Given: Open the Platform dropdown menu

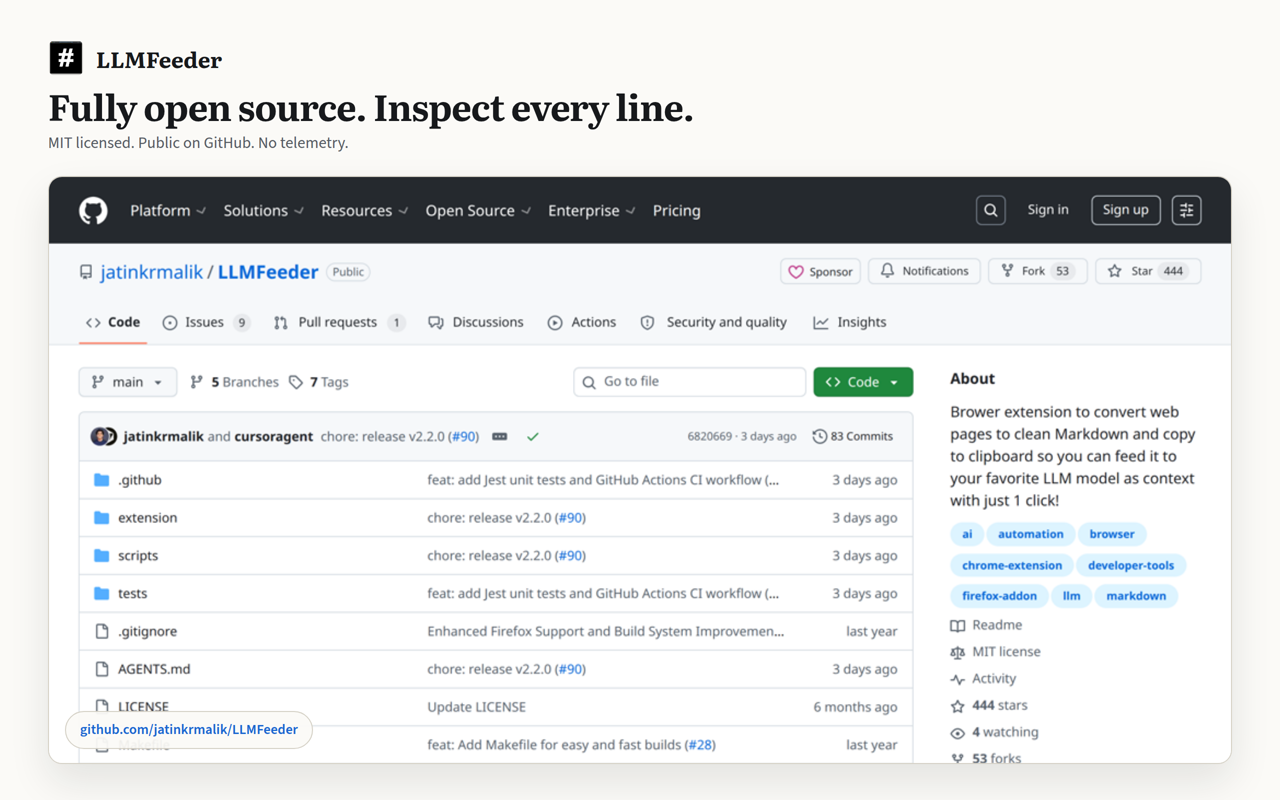Looking at the screenshot, I should [168, 211].
